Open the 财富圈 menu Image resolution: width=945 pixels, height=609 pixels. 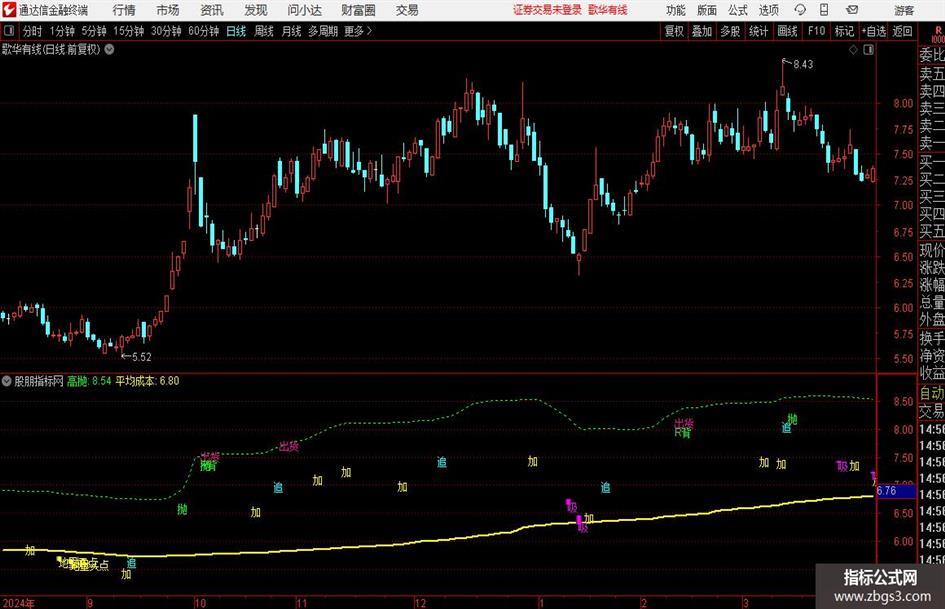tap(358, 10)
